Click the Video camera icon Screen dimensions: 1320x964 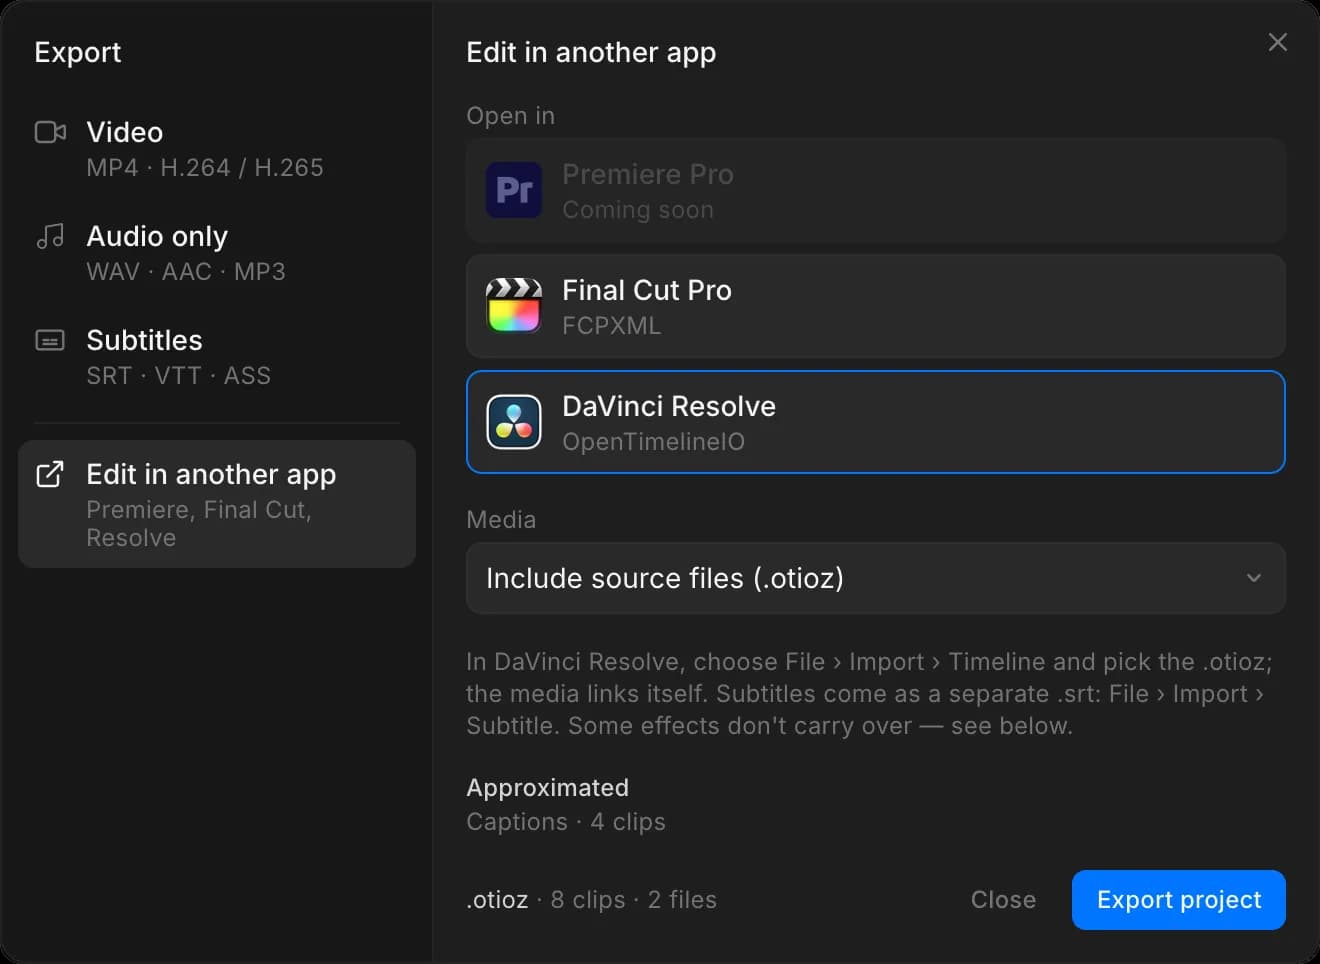click(x=50, y=132)
